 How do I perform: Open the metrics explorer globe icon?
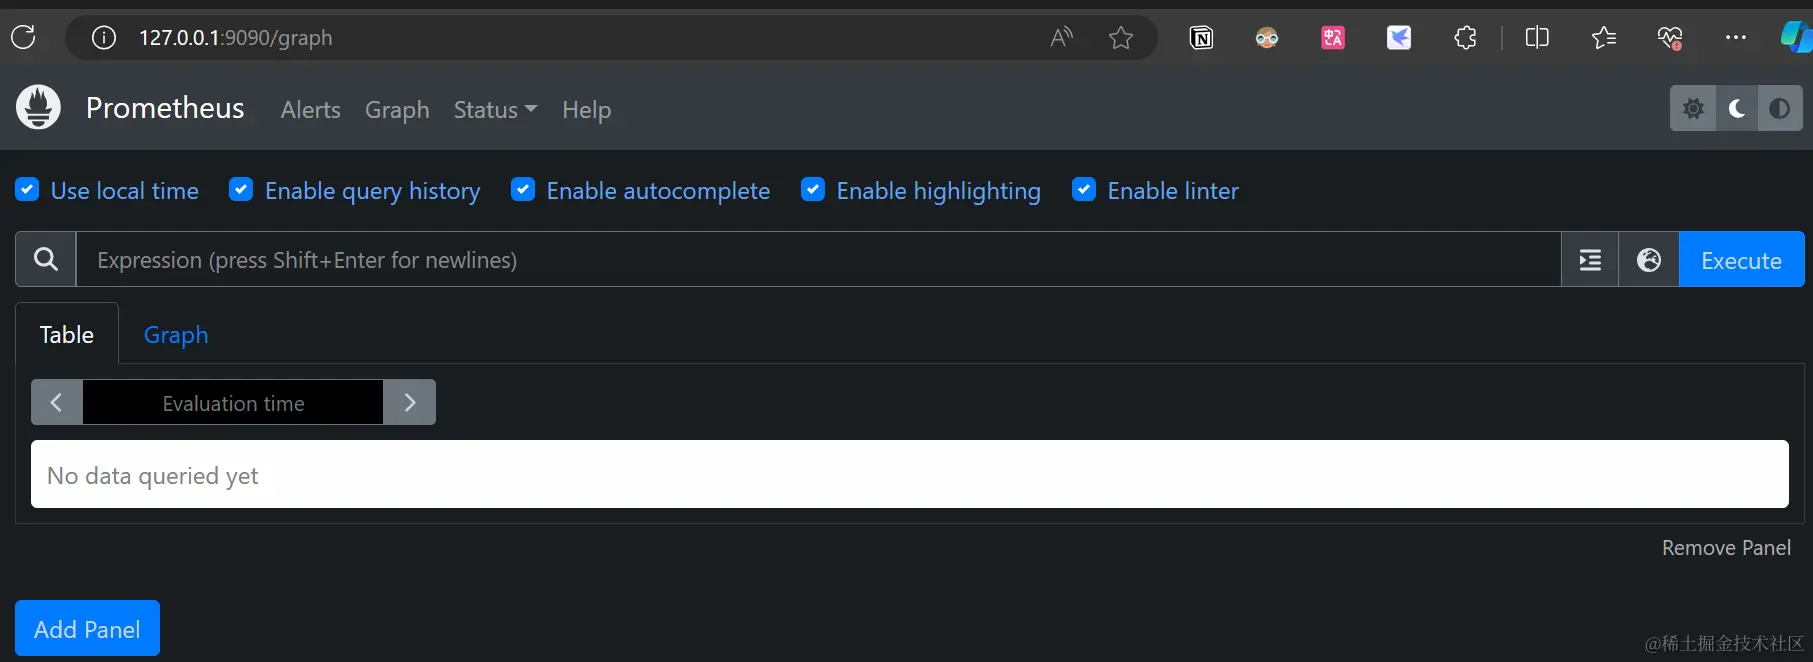click(x=1649, y=260)
